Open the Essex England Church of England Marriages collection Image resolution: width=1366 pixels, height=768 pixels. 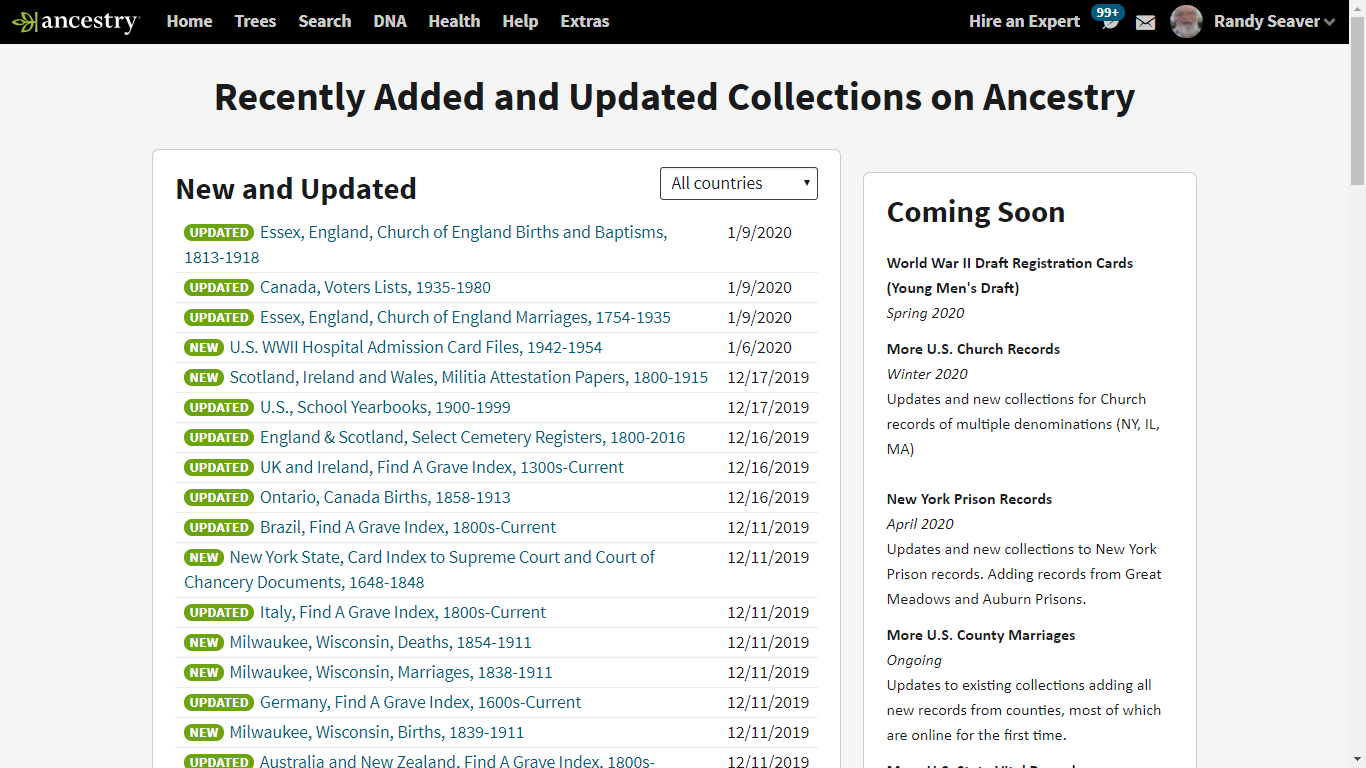coord(464,317)
